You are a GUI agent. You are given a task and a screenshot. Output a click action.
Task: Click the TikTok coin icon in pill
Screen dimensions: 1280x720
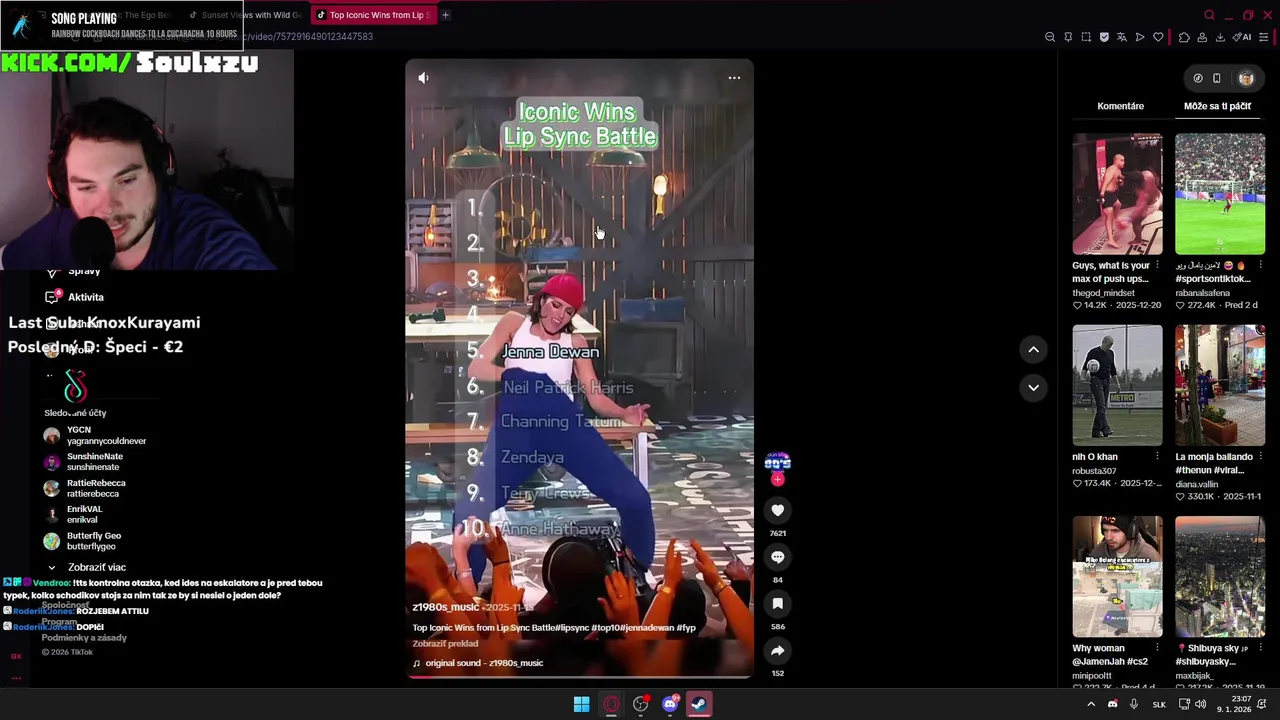pos(1198,78)
